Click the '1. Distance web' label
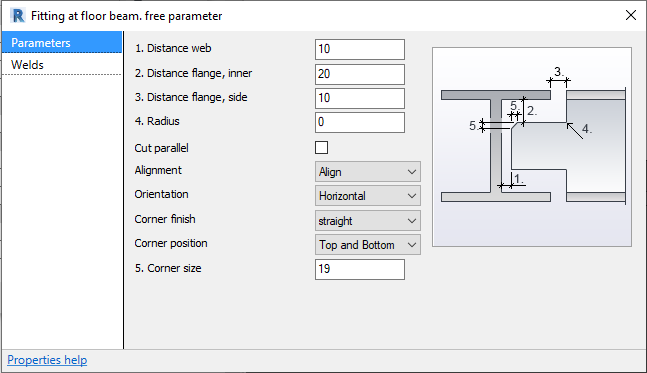647x373 pixels. pyautogui.click(x=173, y=48)
